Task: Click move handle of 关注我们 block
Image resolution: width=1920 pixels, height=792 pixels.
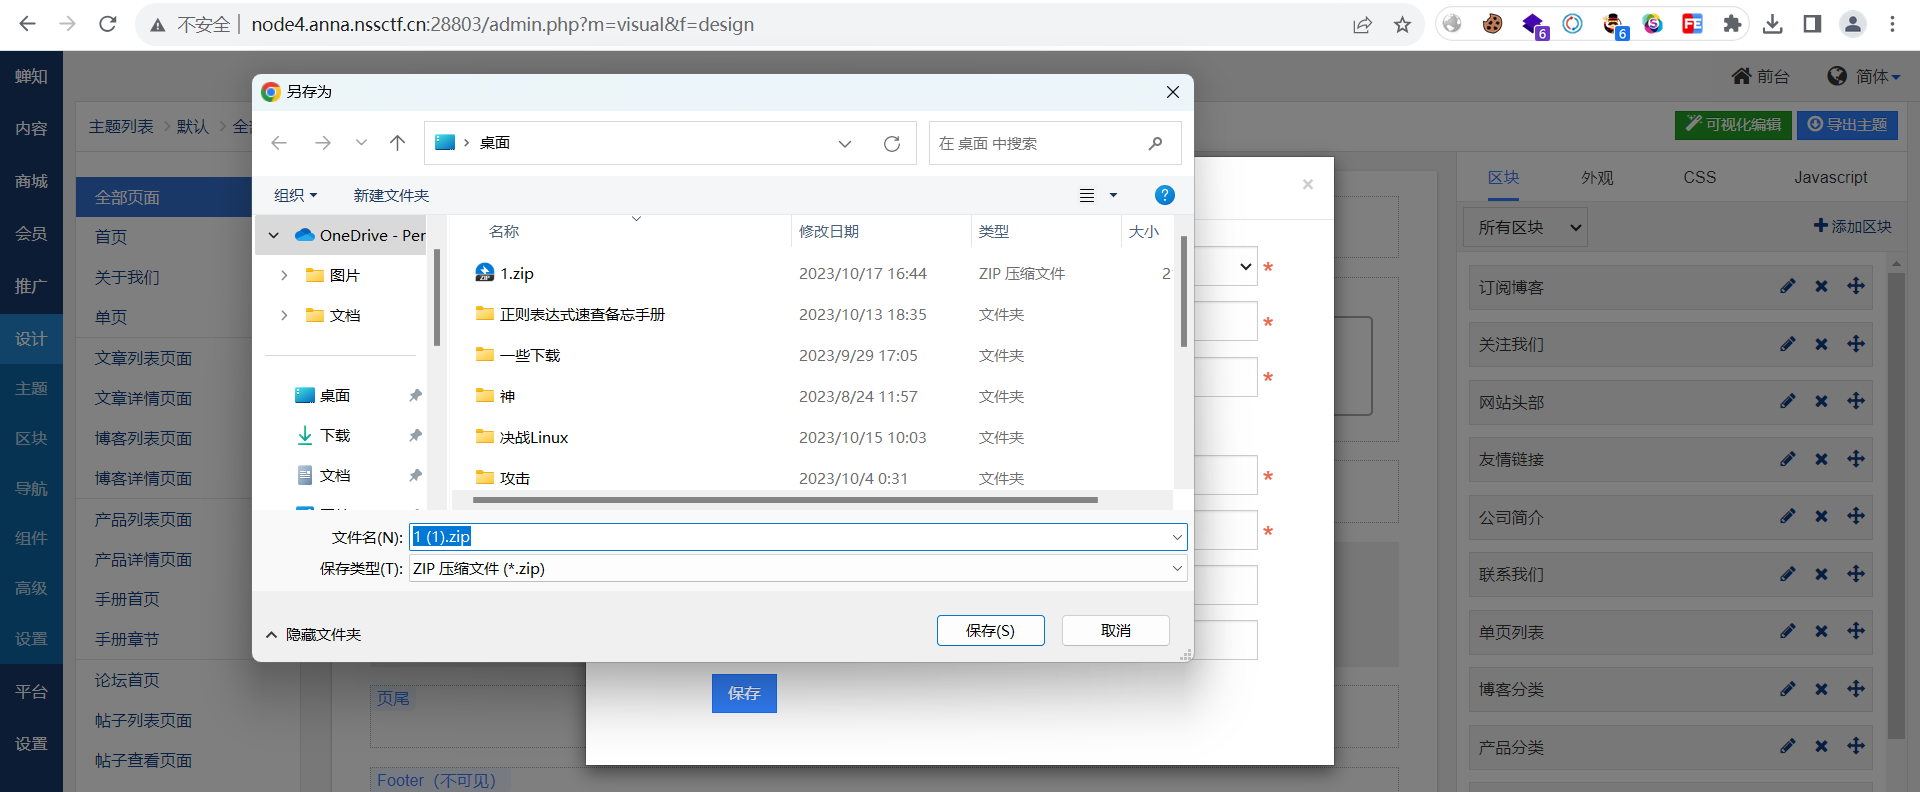Action: click(x=1856, y=343)
